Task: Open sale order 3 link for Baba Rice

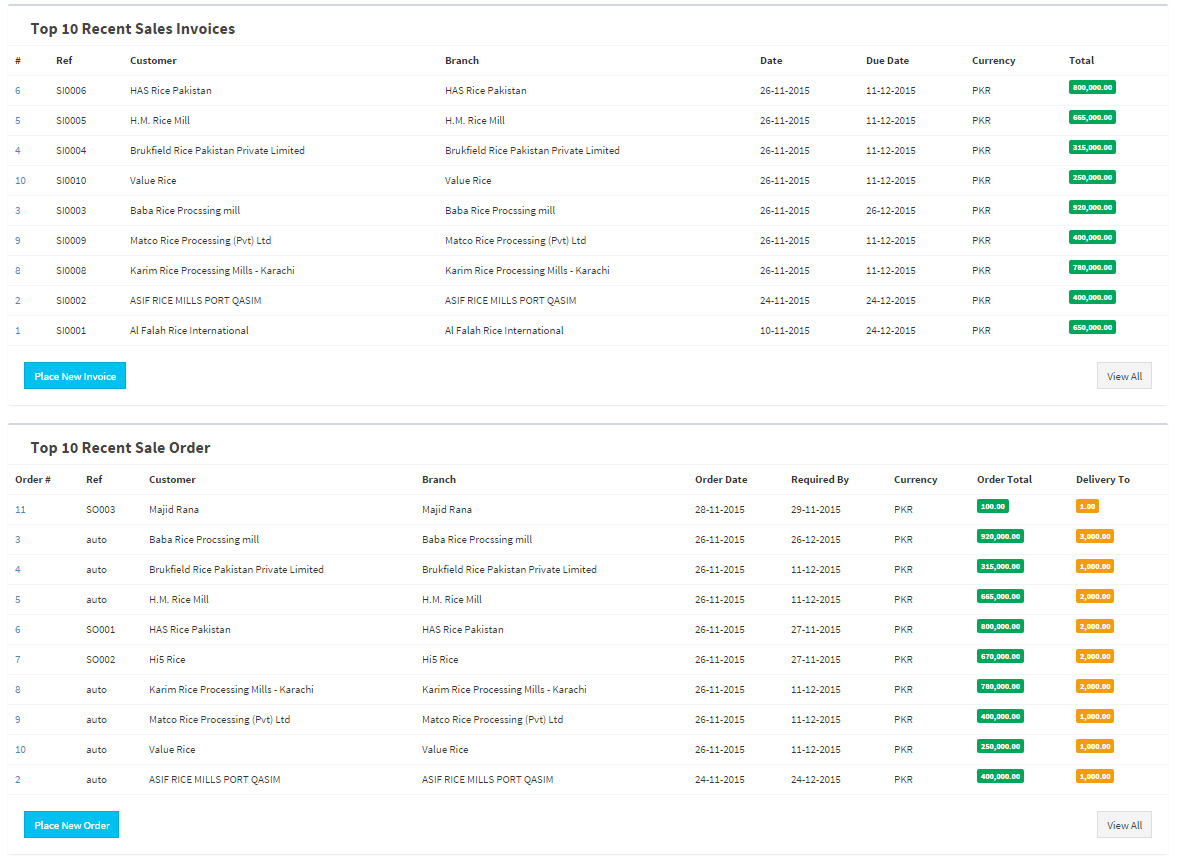Action: coord(18,540)
